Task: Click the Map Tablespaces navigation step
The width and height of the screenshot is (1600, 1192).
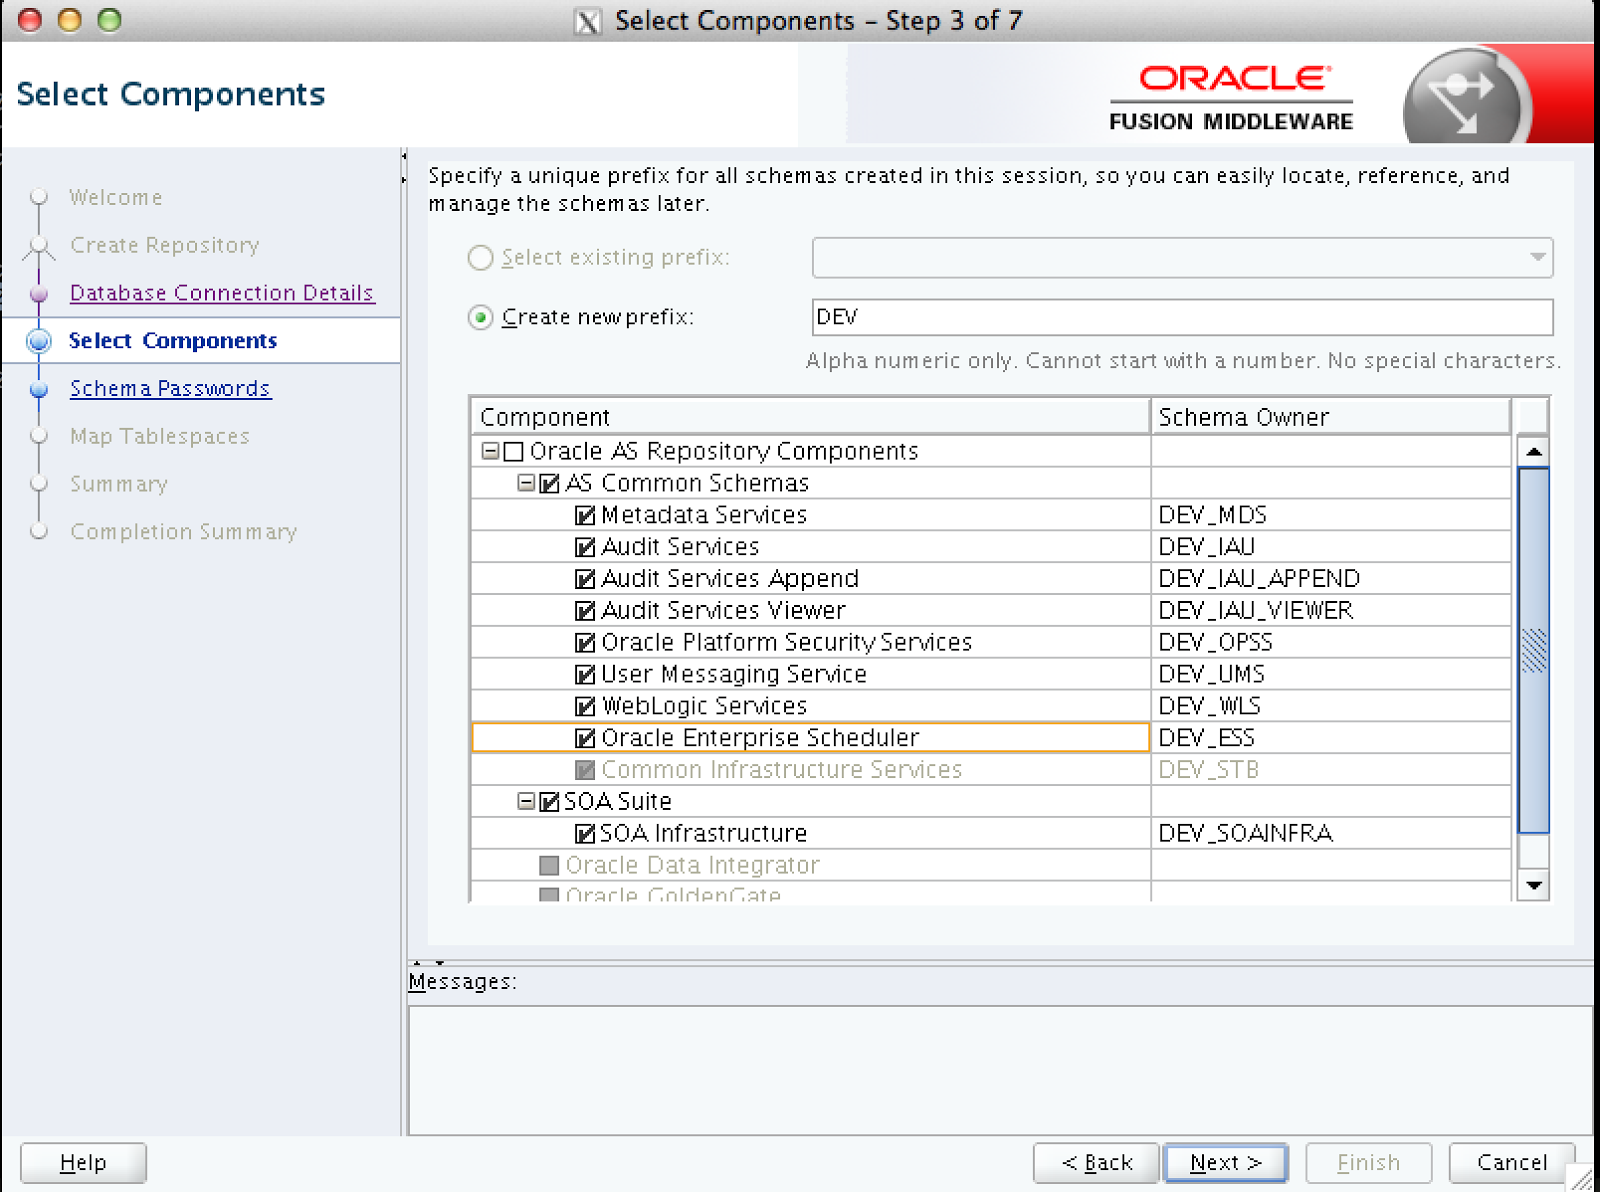Action: 160,436
